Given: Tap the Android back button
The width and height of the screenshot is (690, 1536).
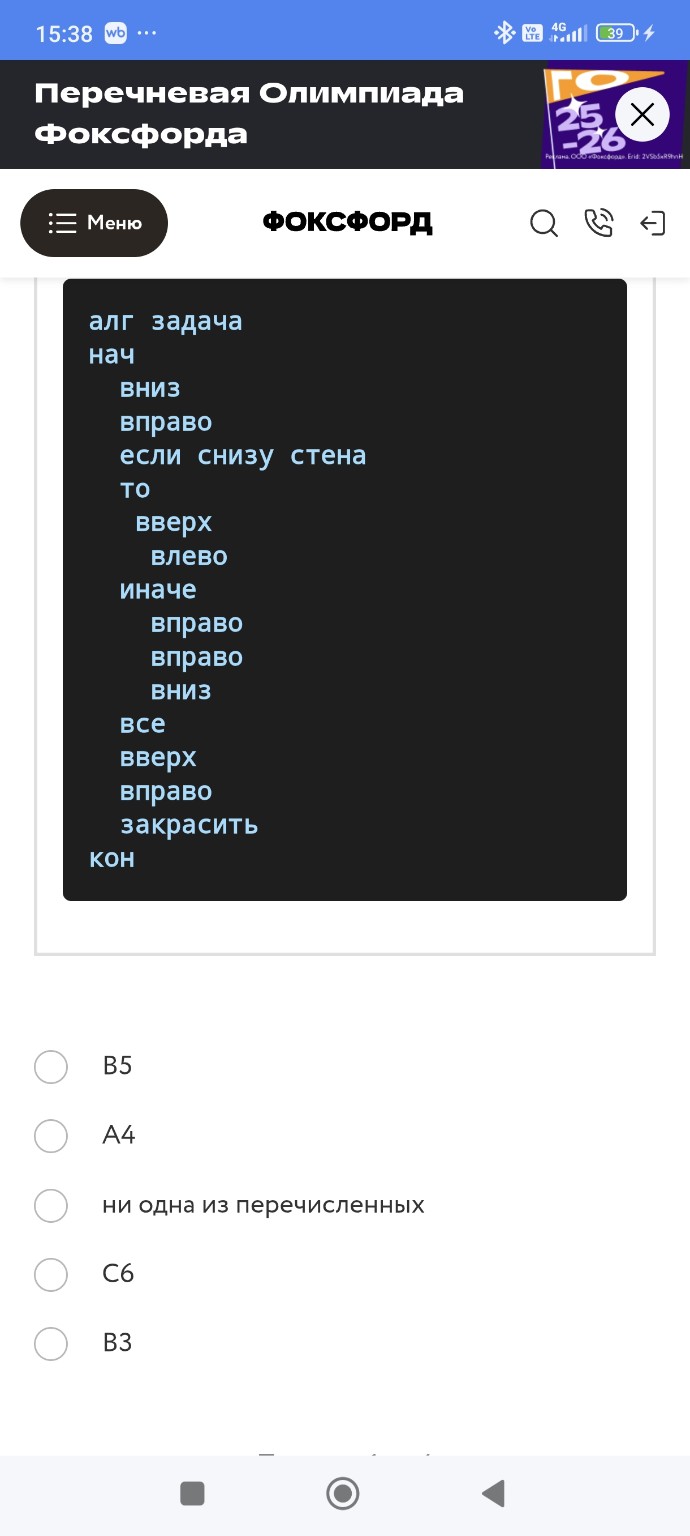Looking at the screenshot, I should [x=492, y=1494].
